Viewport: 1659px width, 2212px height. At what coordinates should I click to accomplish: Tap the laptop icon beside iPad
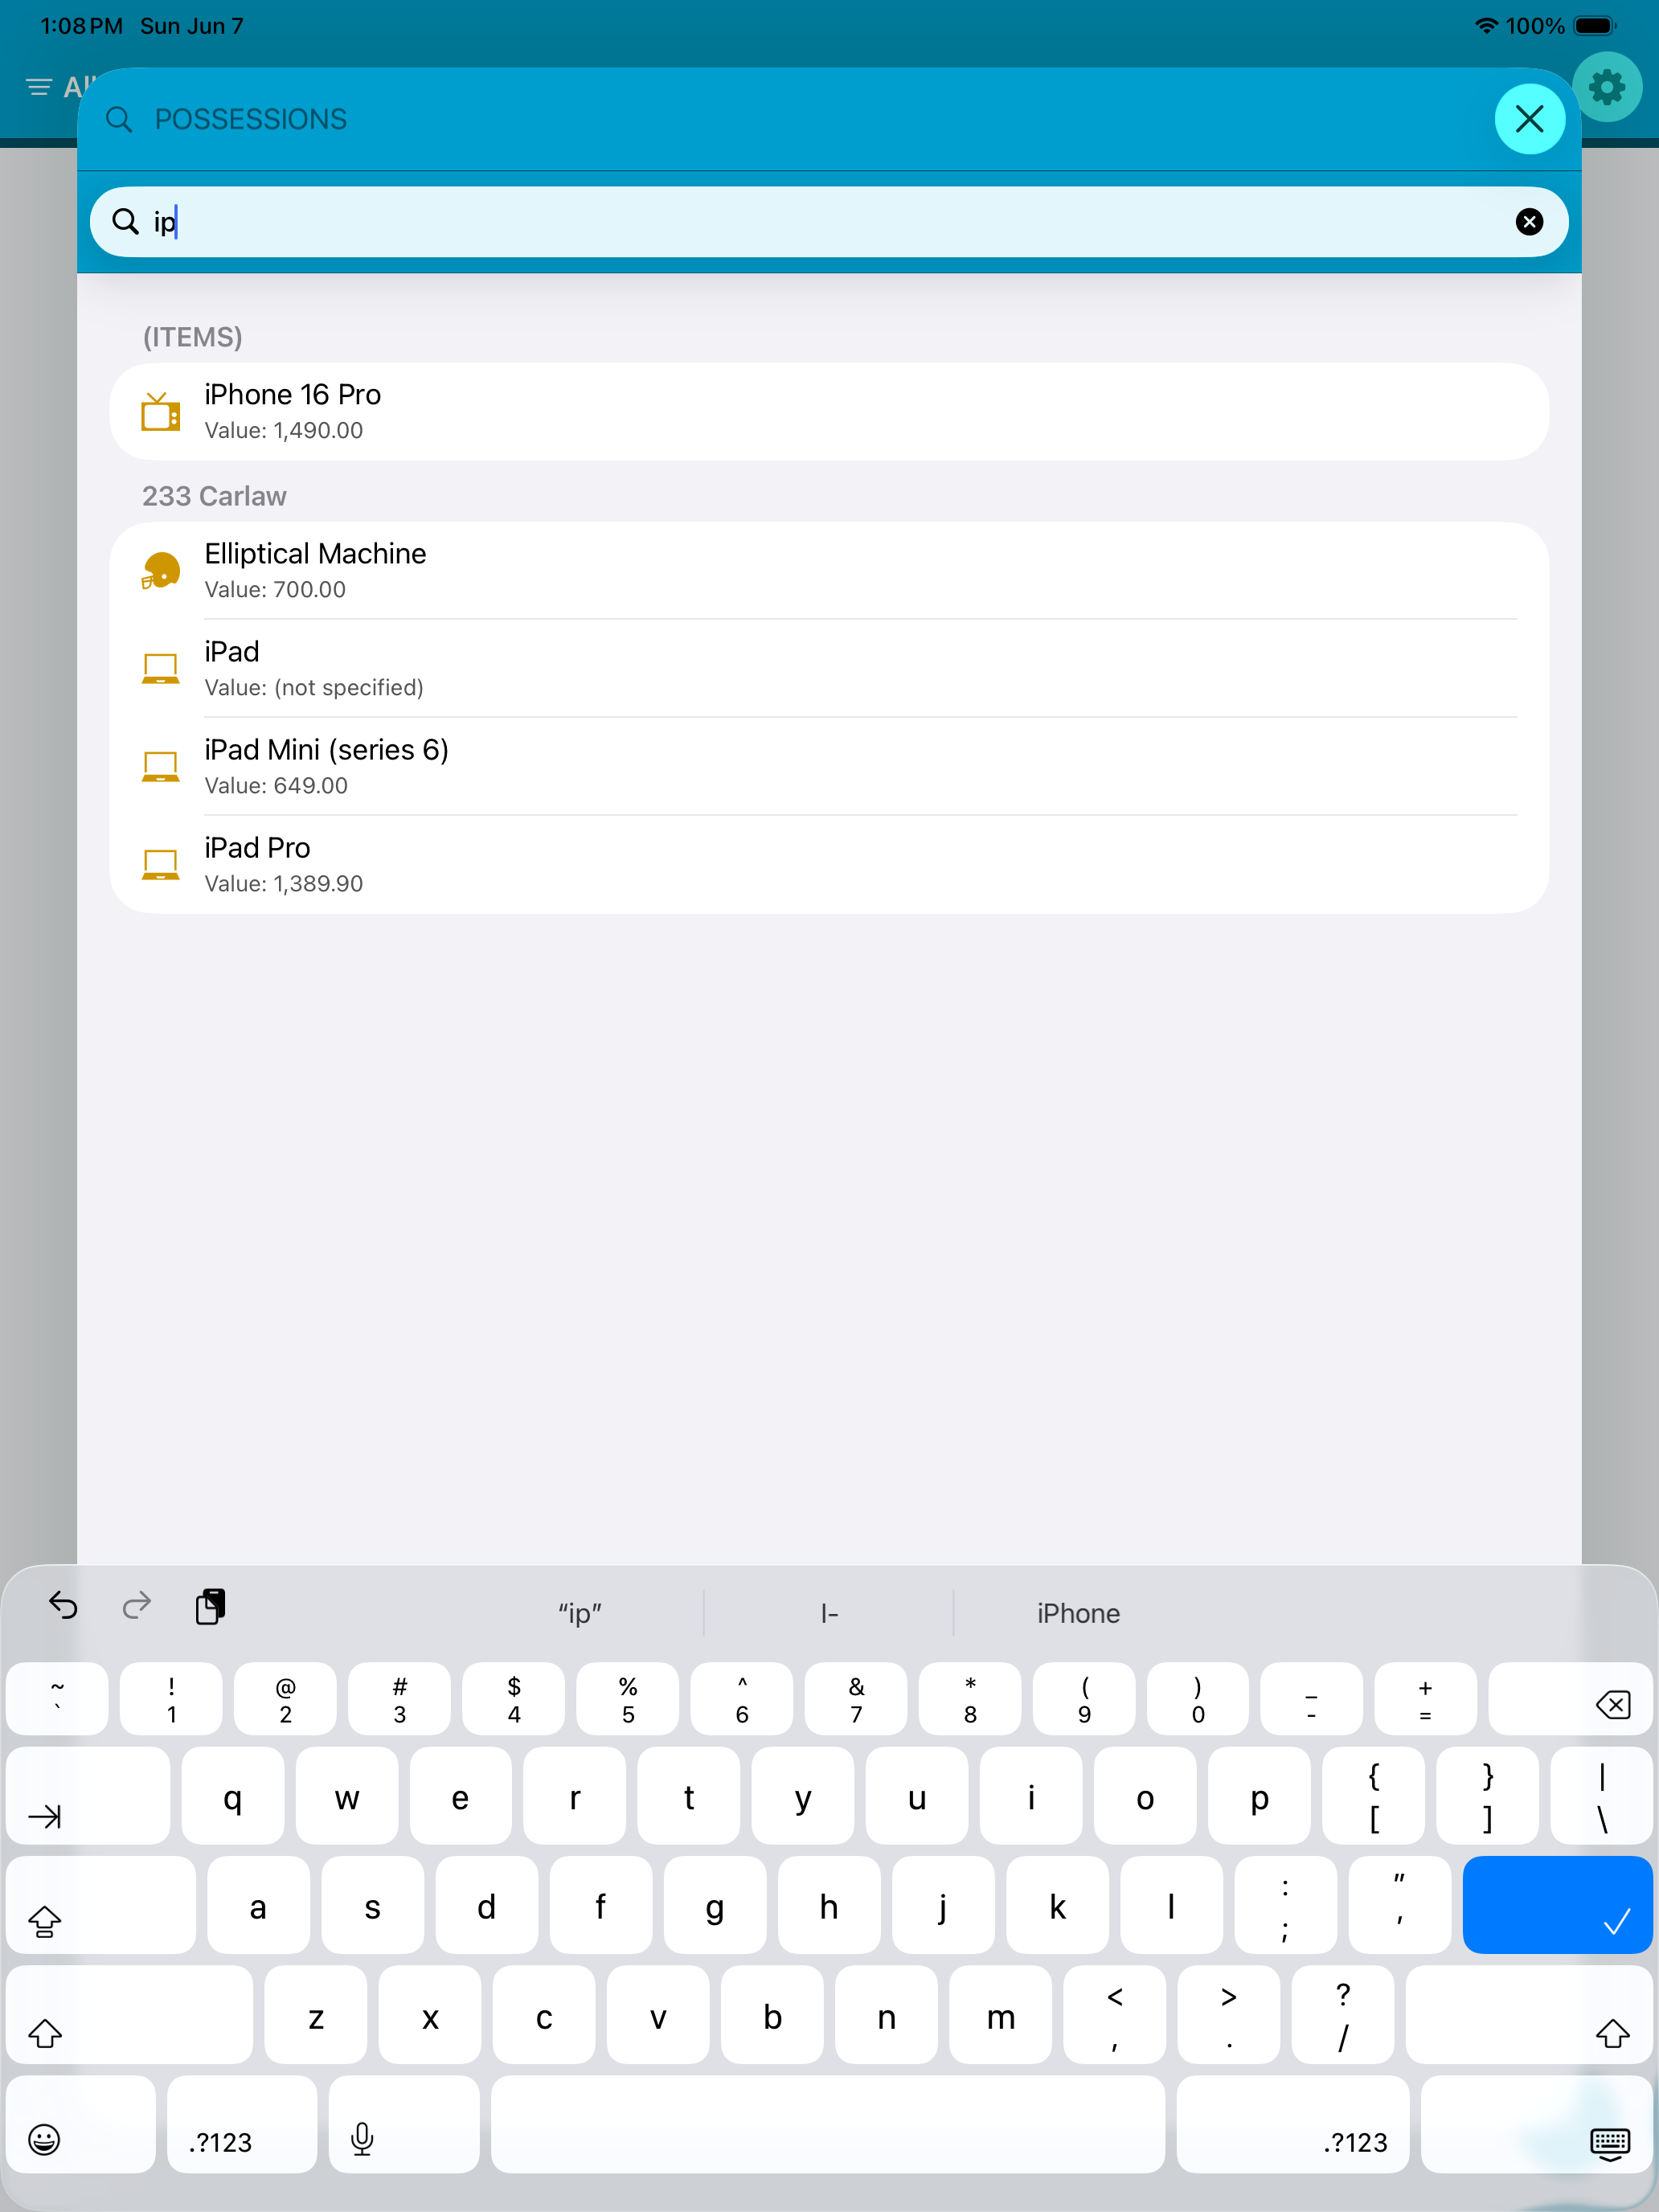click(x=160, y=668)
